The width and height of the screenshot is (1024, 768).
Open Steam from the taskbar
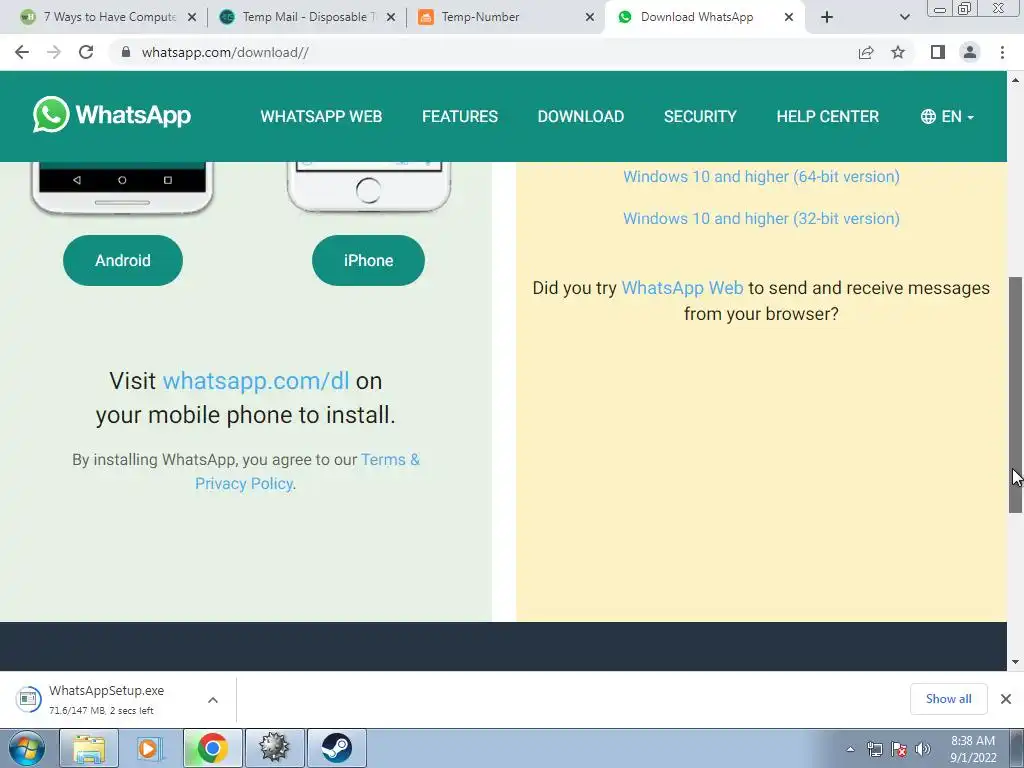coord(336,748)
